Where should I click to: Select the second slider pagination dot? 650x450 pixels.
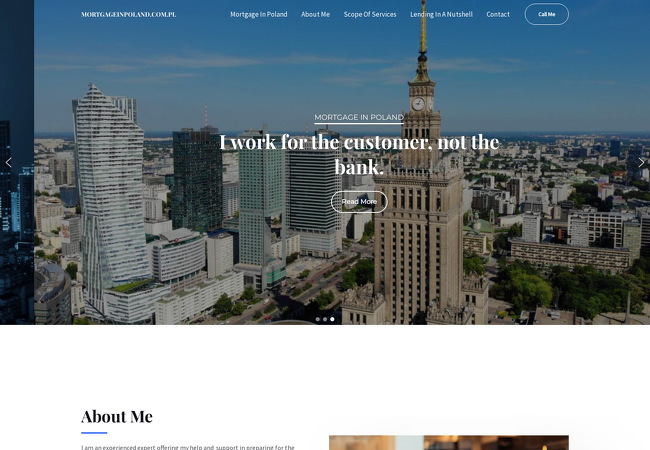[x=325, y=319]
